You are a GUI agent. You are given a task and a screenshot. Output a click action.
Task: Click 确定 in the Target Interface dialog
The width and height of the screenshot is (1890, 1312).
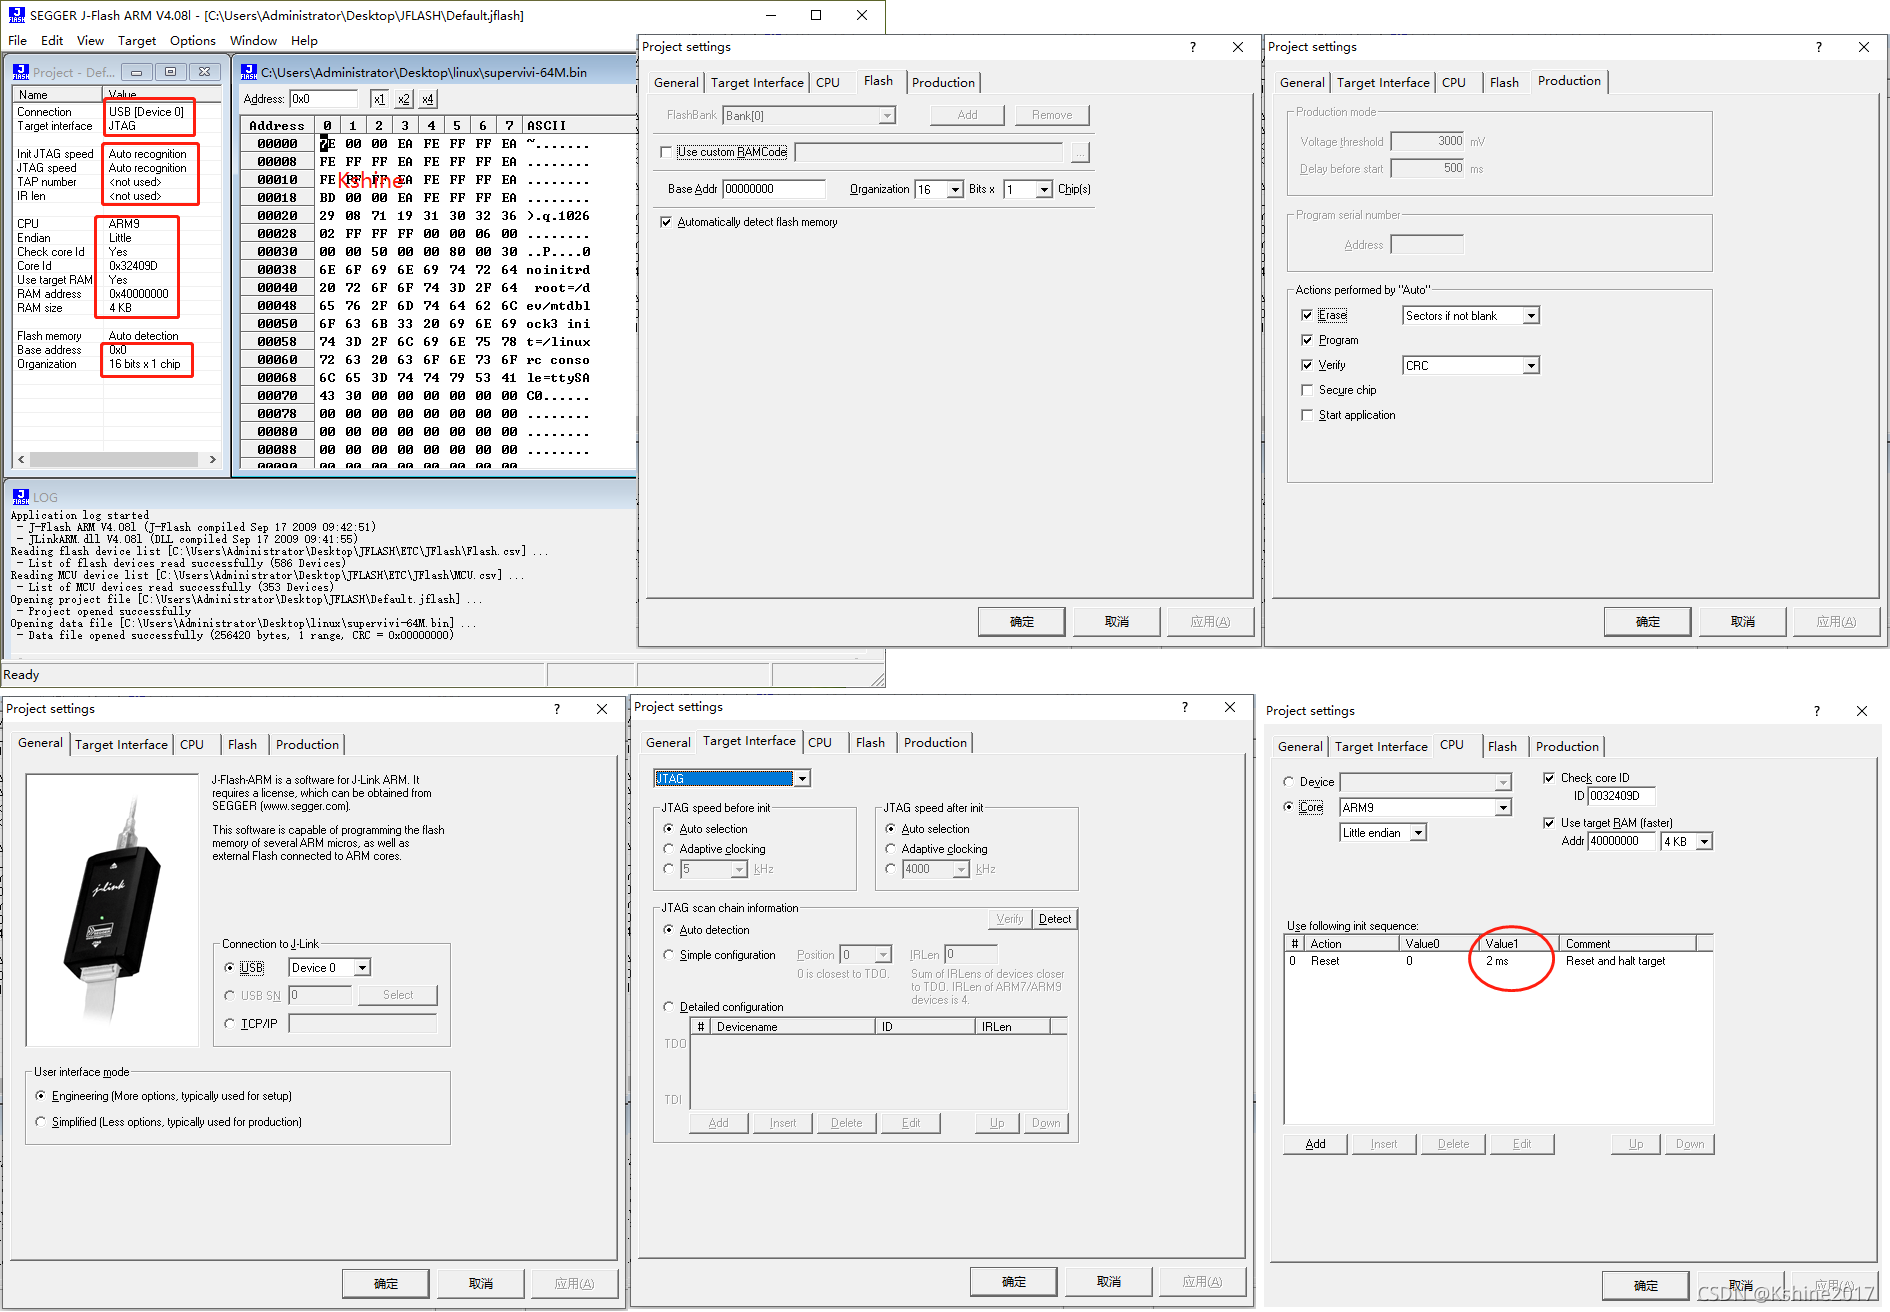(1014, 1282)
